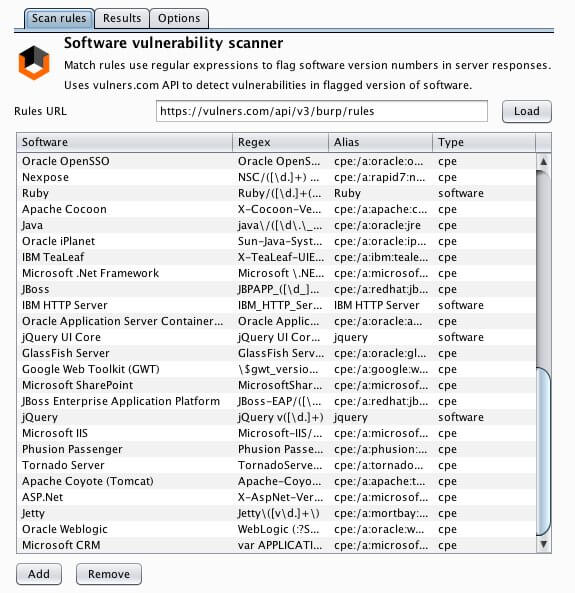This screenshot has width=575, height=593.
Task: Select the Apache Coyote (Tomcat) row
Action: [276, 481]
